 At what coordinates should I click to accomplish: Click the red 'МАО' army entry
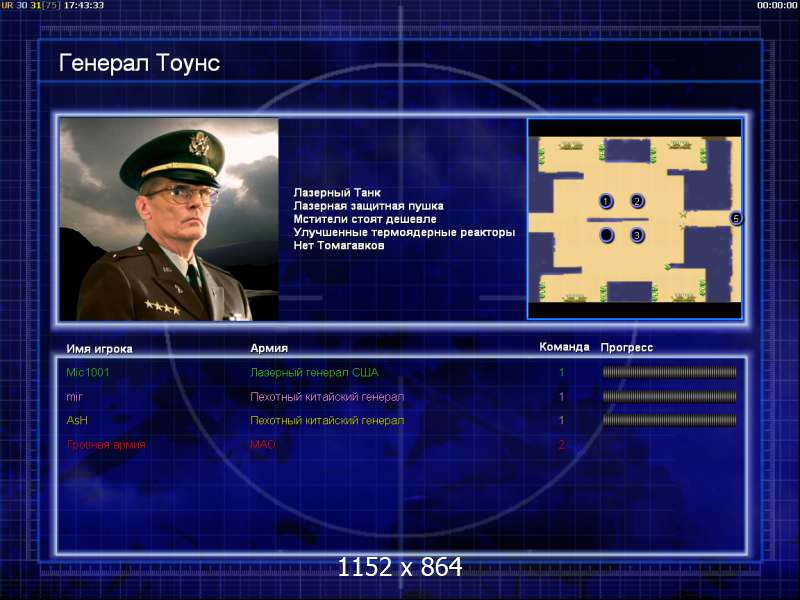coord(263,444)
